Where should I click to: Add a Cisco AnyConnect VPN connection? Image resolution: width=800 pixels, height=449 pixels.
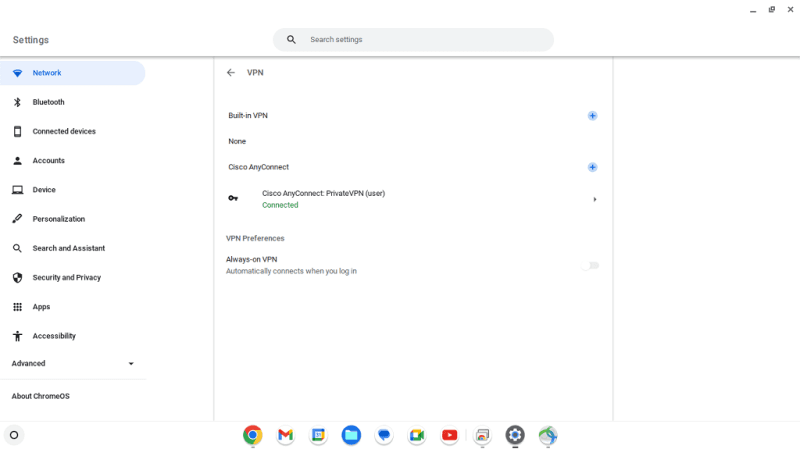[592, 167]
